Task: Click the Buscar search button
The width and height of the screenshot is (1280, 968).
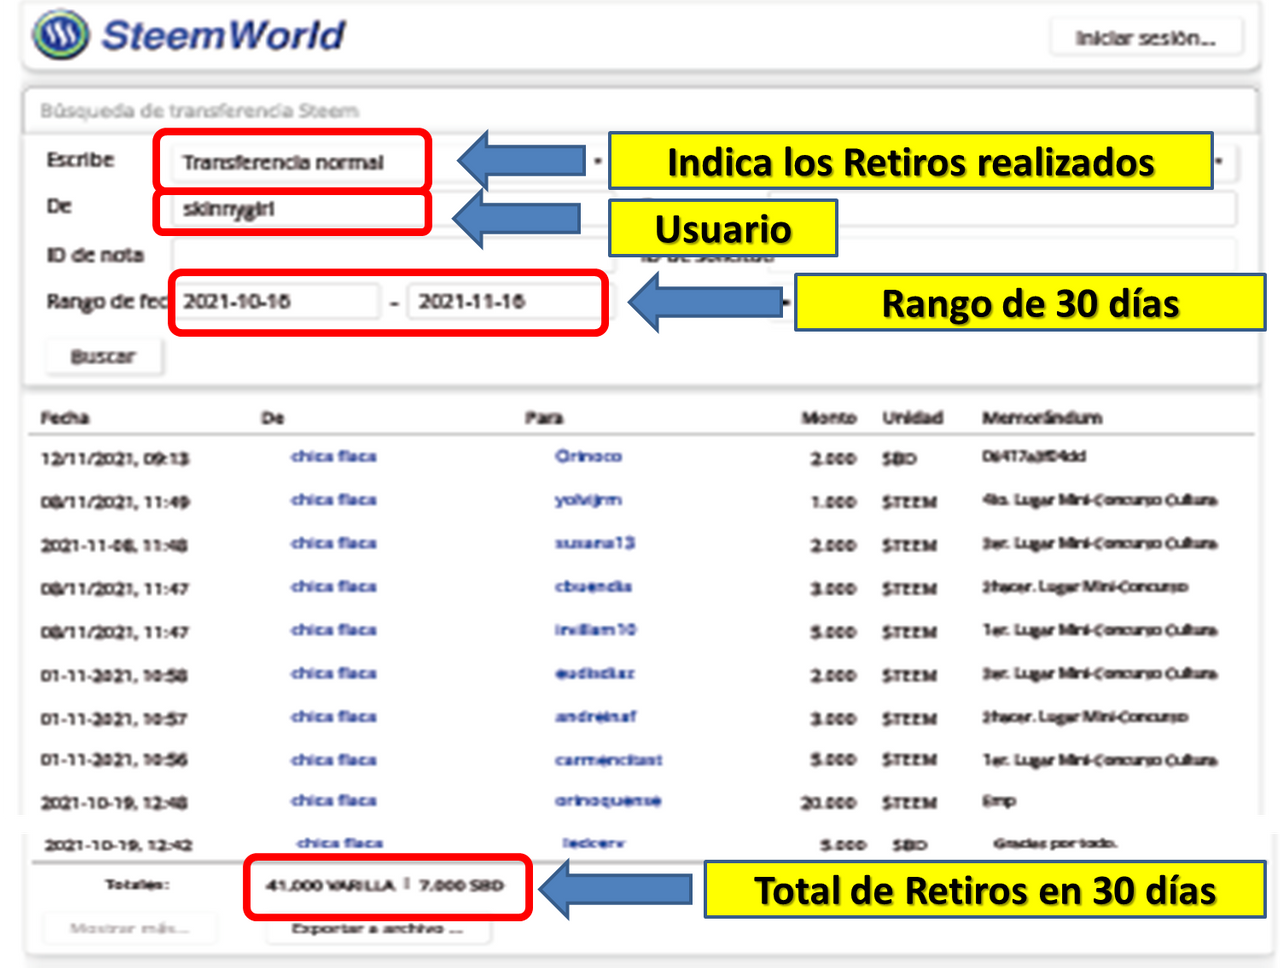Action: (103, 356)
